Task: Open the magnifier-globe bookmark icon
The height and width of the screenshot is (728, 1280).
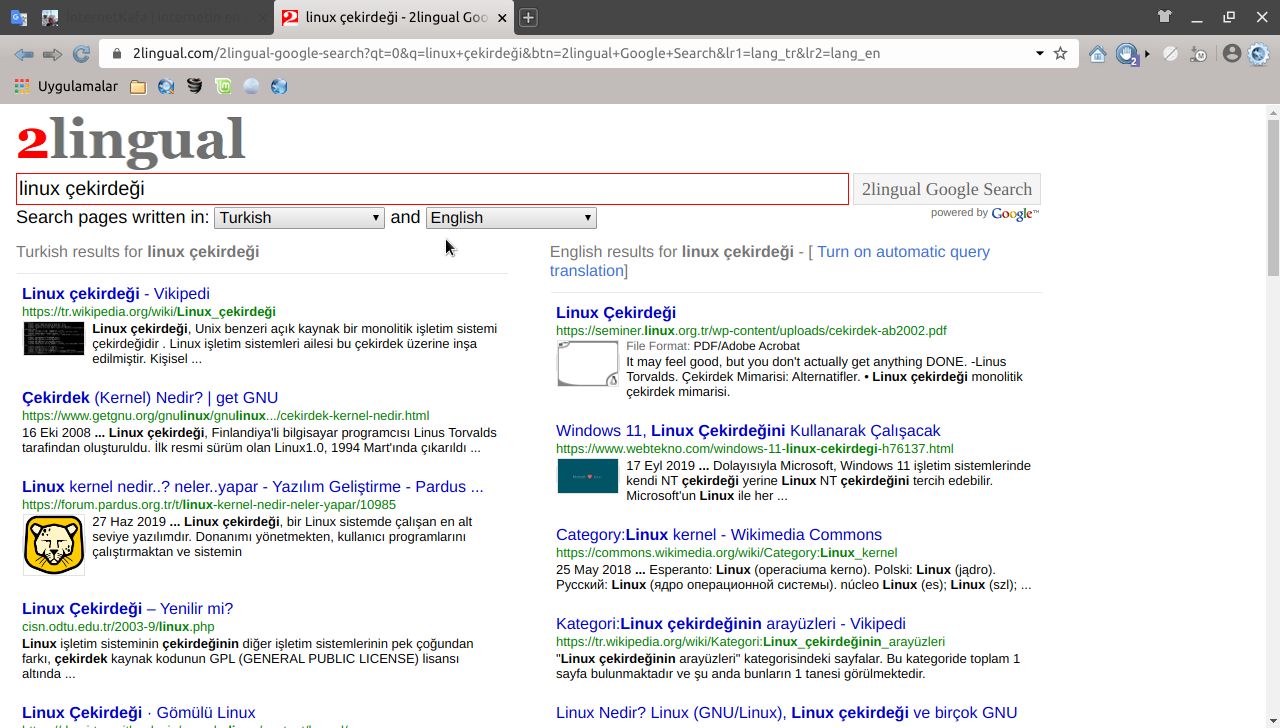Action: coord(166,86)
